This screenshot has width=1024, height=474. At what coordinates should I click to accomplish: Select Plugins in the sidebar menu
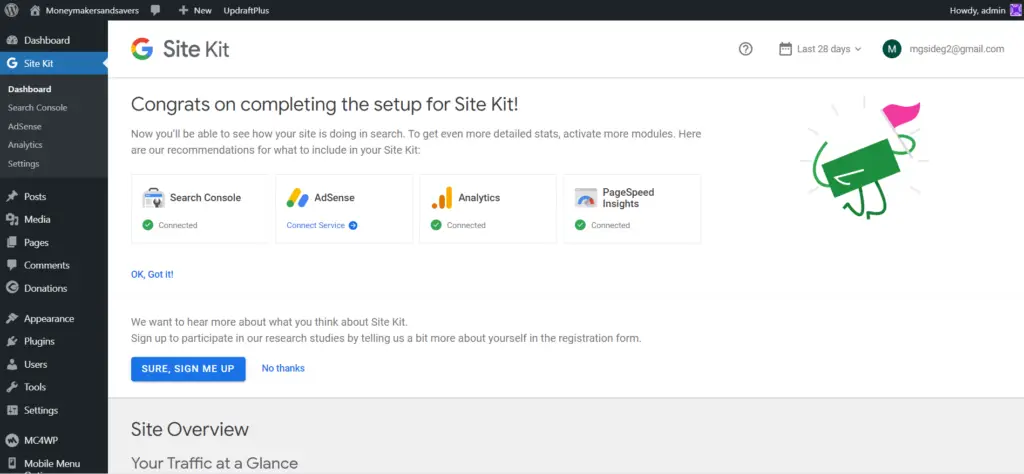click(x=39, y=341)
